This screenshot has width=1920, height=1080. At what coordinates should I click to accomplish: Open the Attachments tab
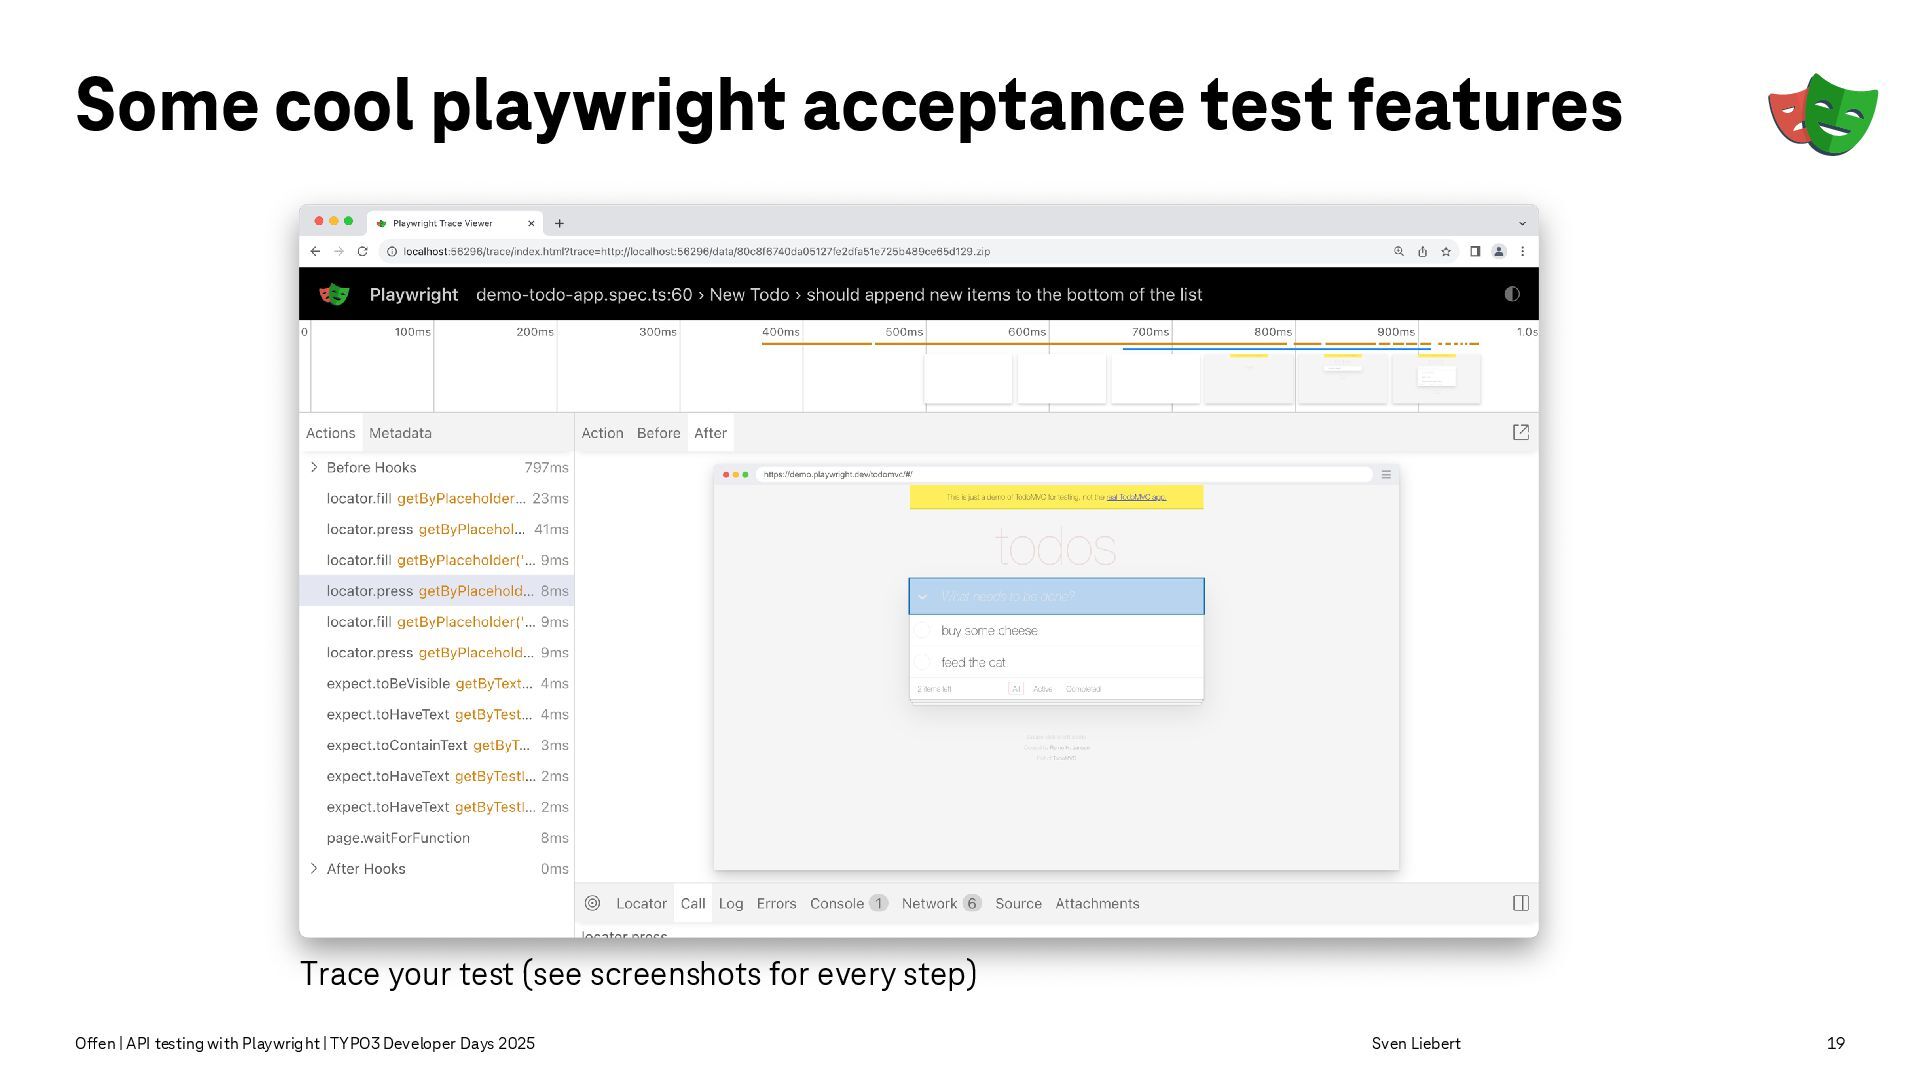(1097, 903)
